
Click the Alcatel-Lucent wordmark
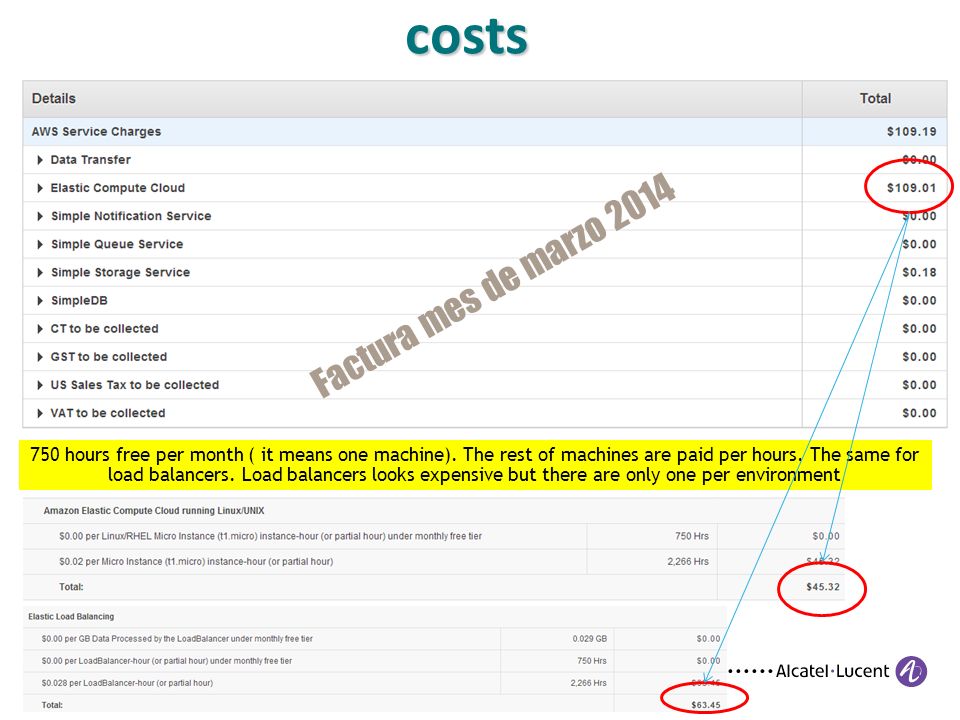pos(832,672)
